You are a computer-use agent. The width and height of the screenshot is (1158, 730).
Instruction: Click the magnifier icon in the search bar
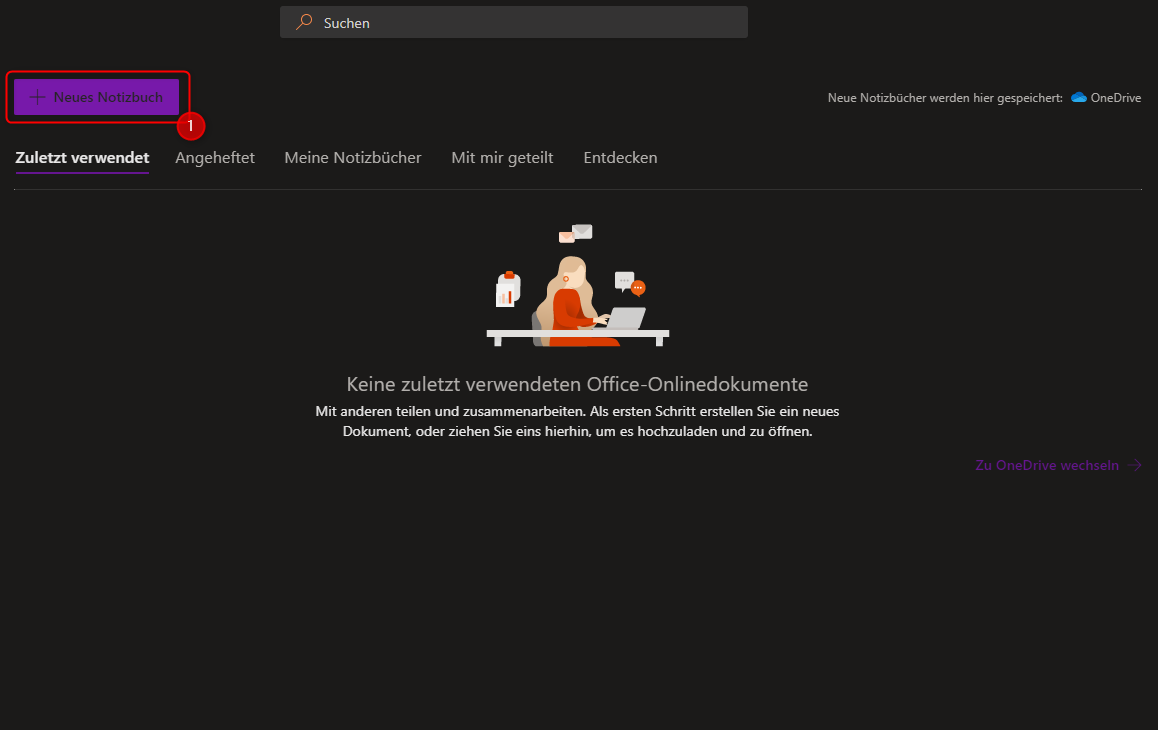[304, 22]
